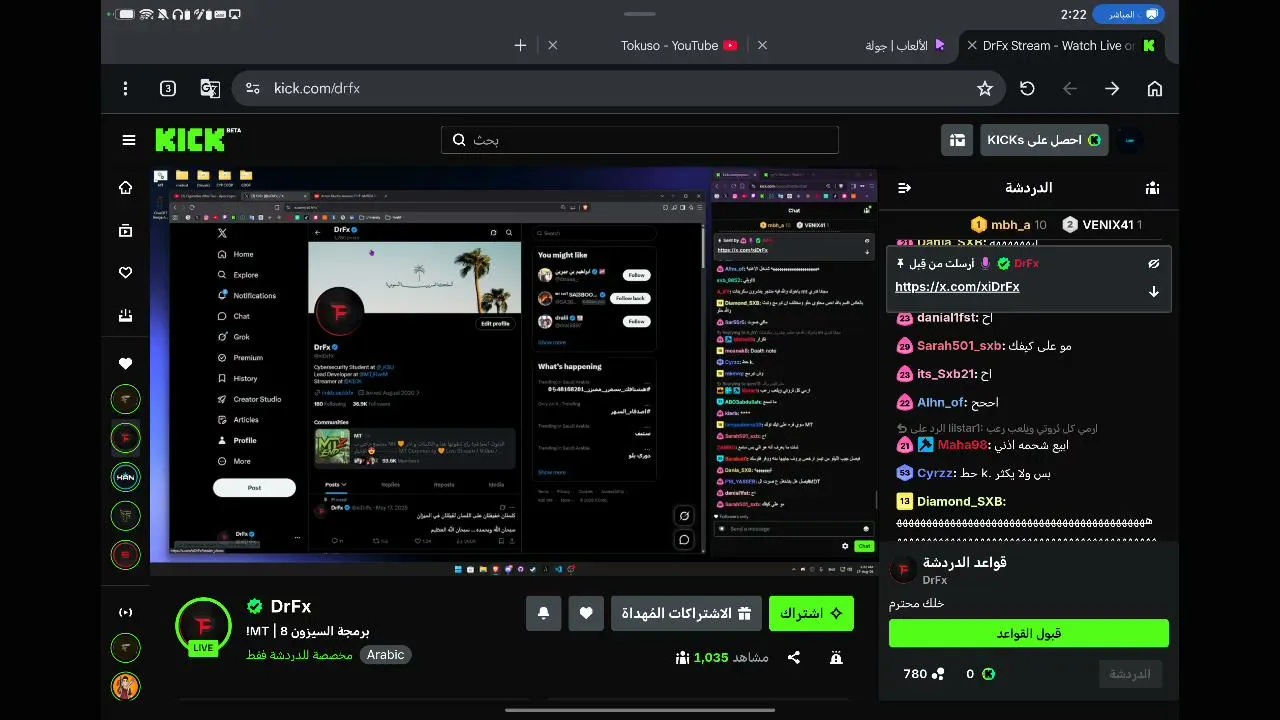Add a new browser tab
This screenshot has height=720, width=1280.
520,45
